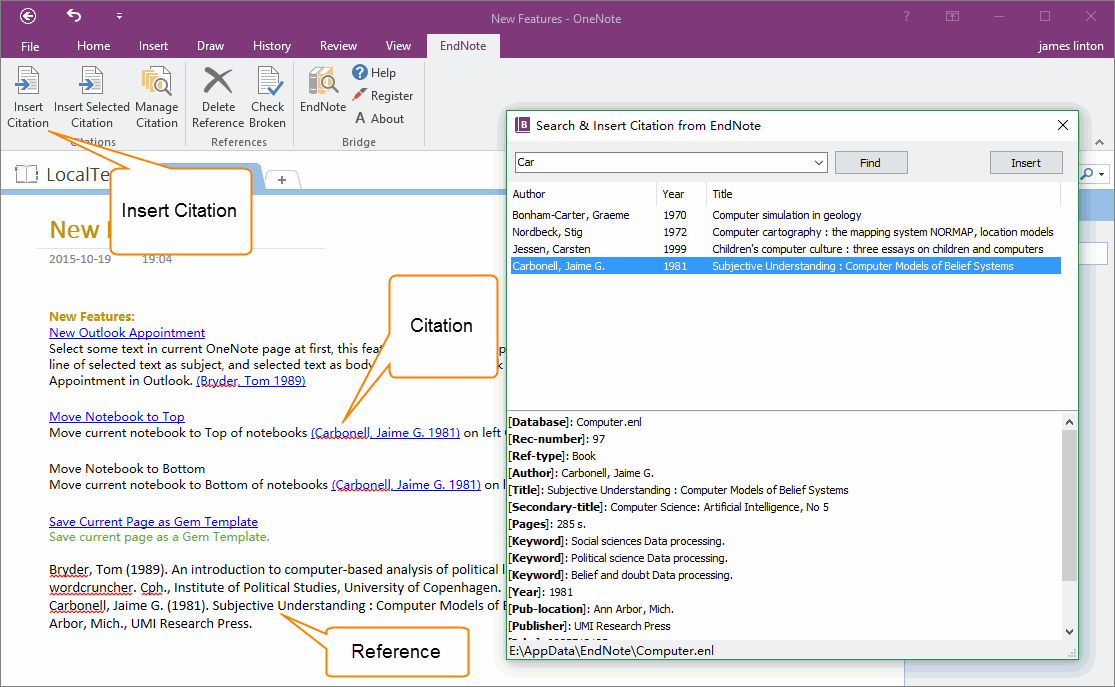Open the New Outlook Appointment link
Screen dimensions: 1115x687
[127, 333]
